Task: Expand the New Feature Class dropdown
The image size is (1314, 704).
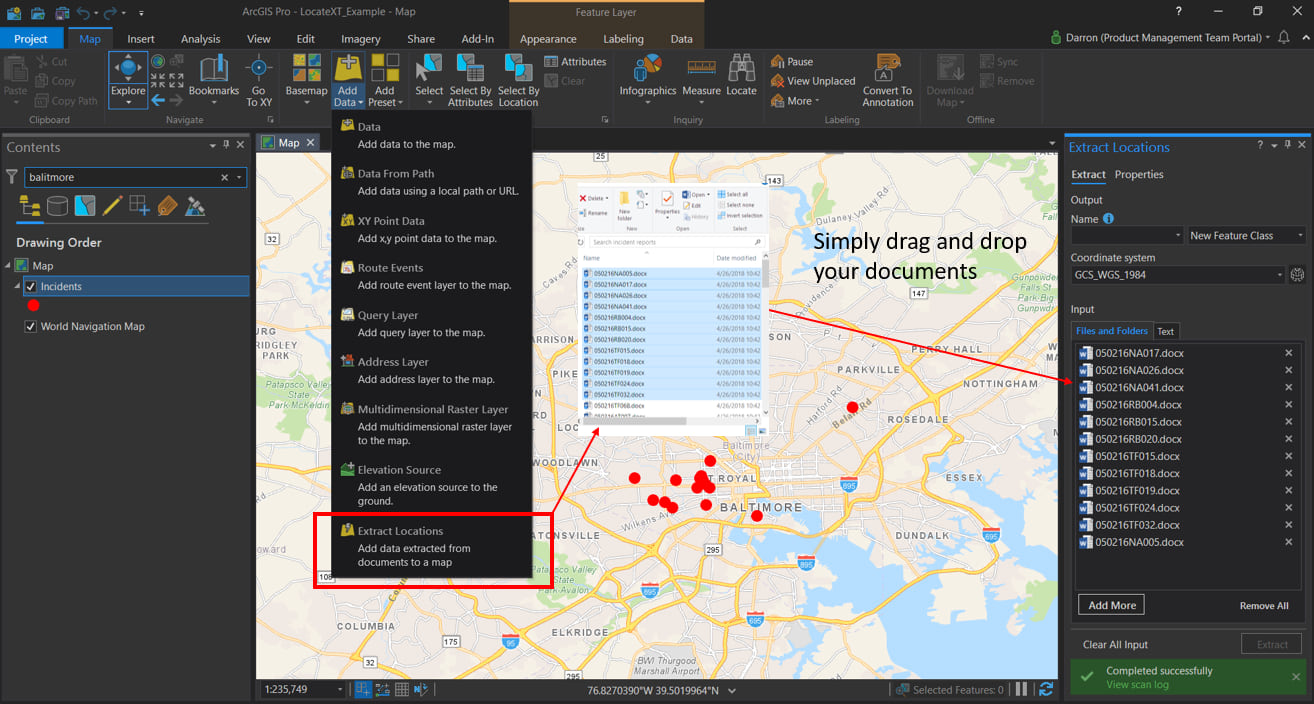Action: pyautogui.click(x=1300, y=236)
